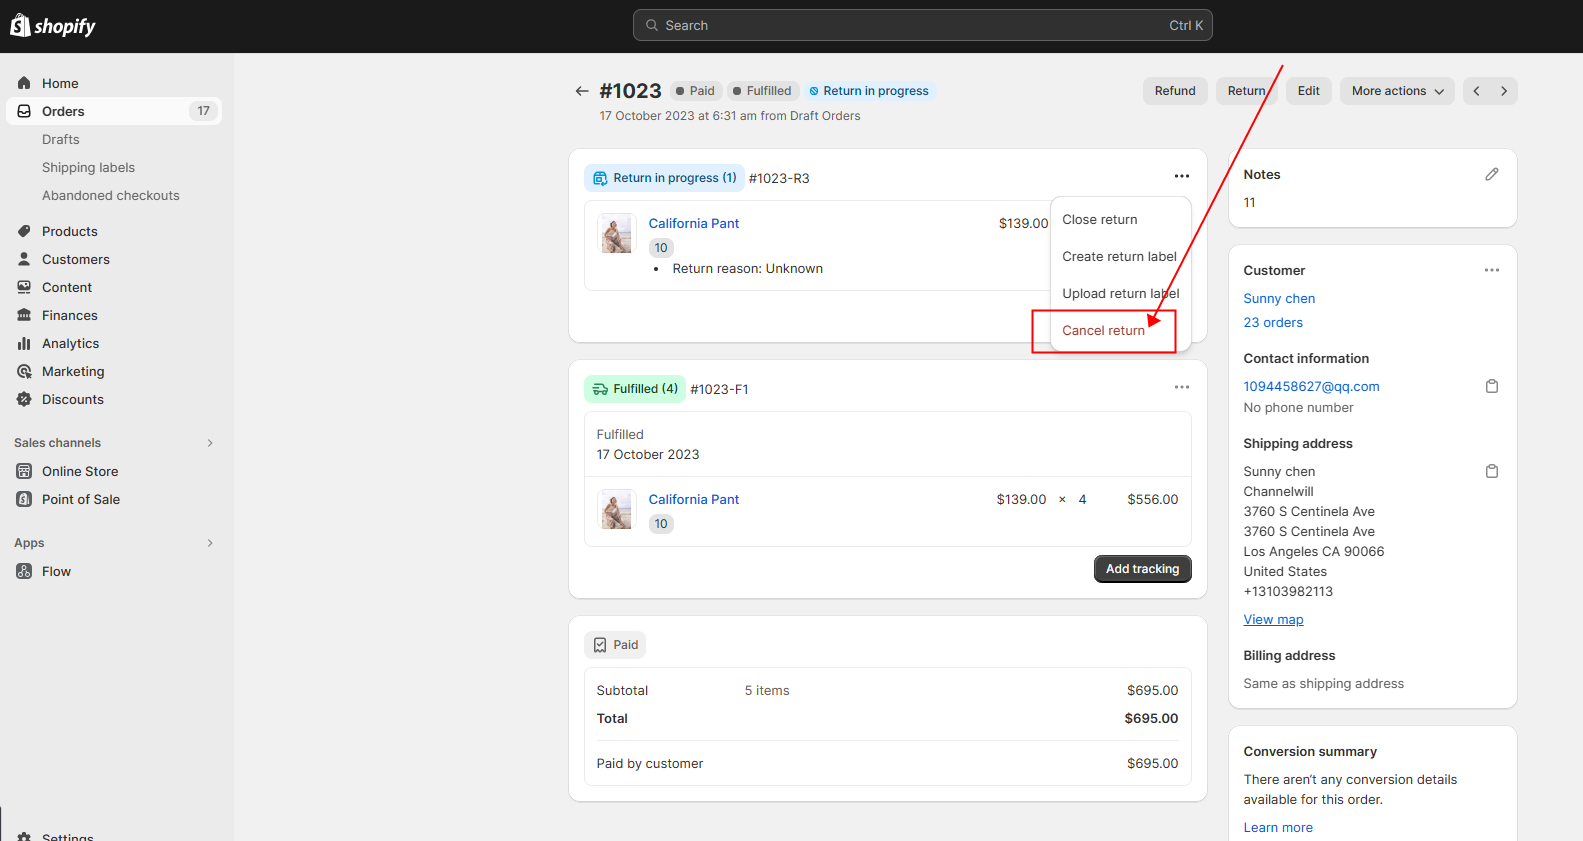Select Cancel return from the menu
The image size is (1583, 841).
point(1103,331)
